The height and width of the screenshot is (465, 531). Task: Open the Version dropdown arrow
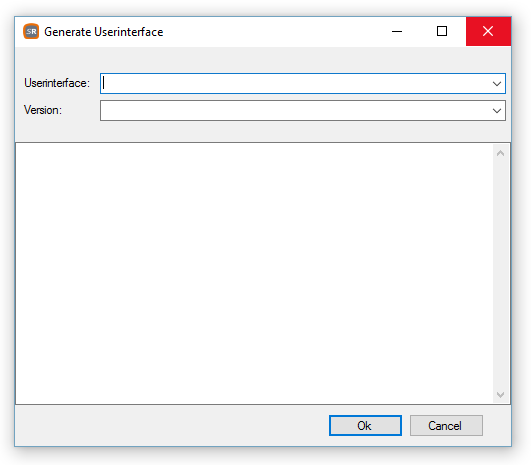[497, 111]
